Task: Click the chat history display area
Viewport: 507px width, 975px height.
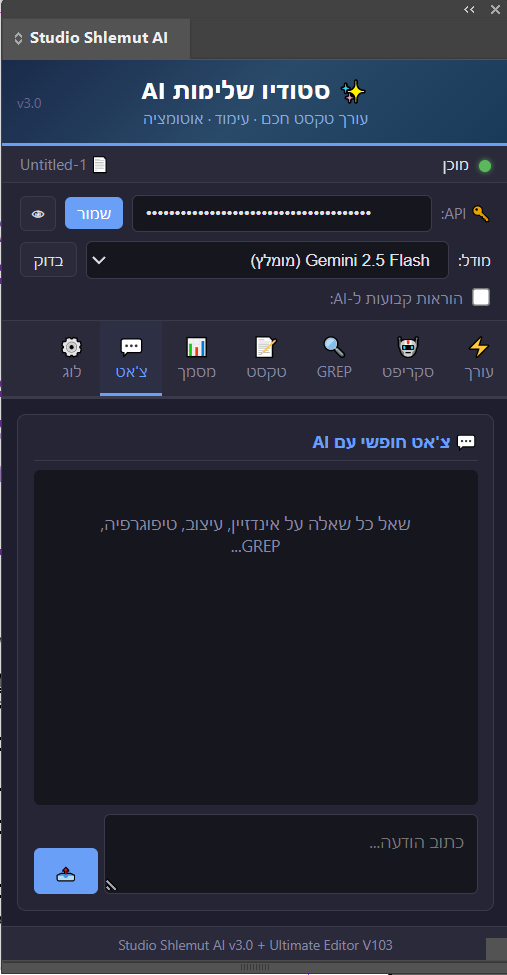Action: [256, 637]
